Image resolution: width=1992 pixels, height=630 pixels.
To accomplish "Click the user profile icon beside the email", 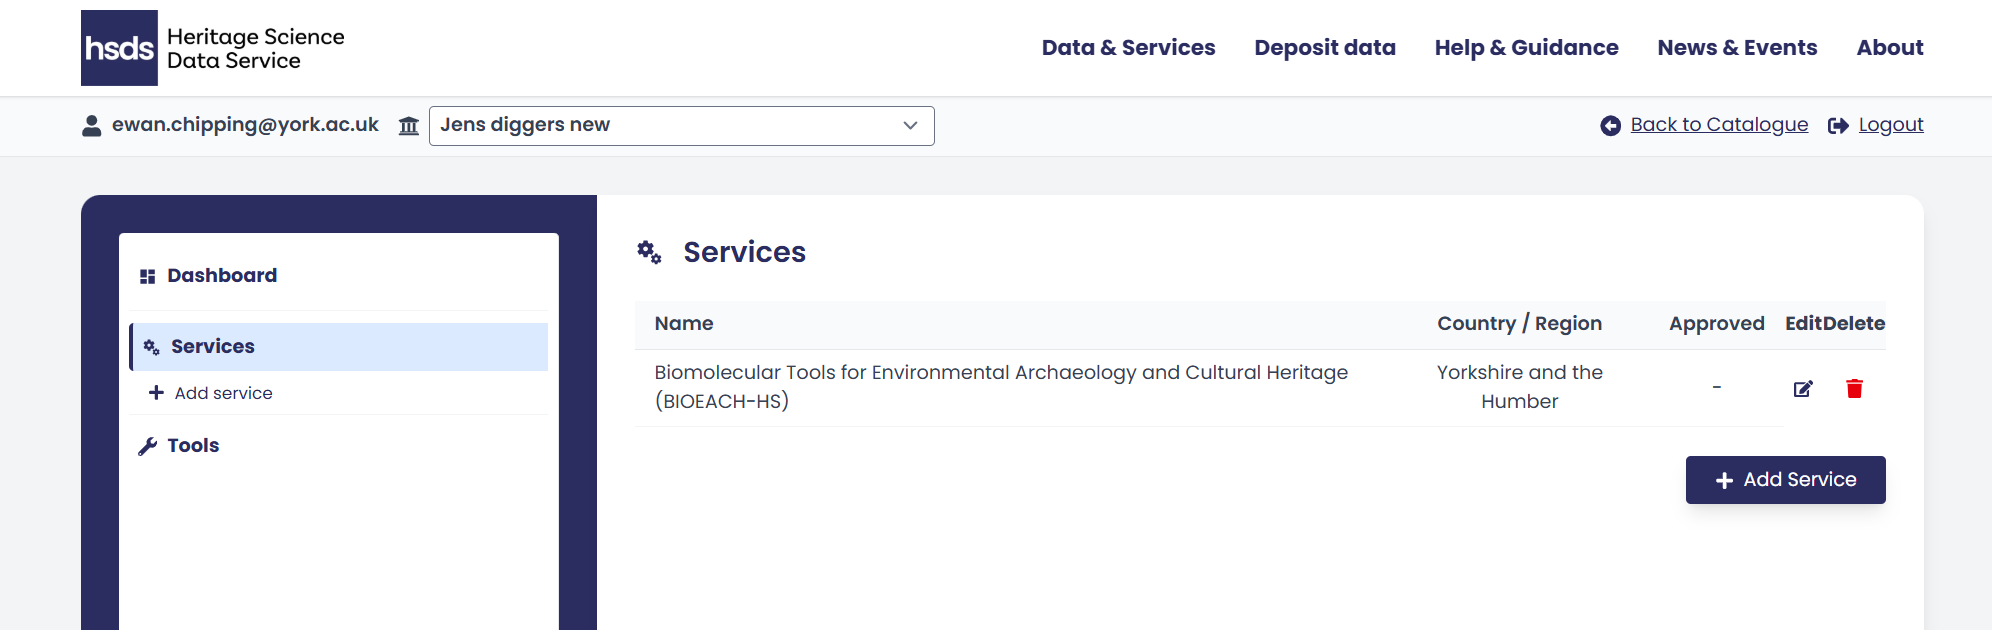I will tap(92, 125).
